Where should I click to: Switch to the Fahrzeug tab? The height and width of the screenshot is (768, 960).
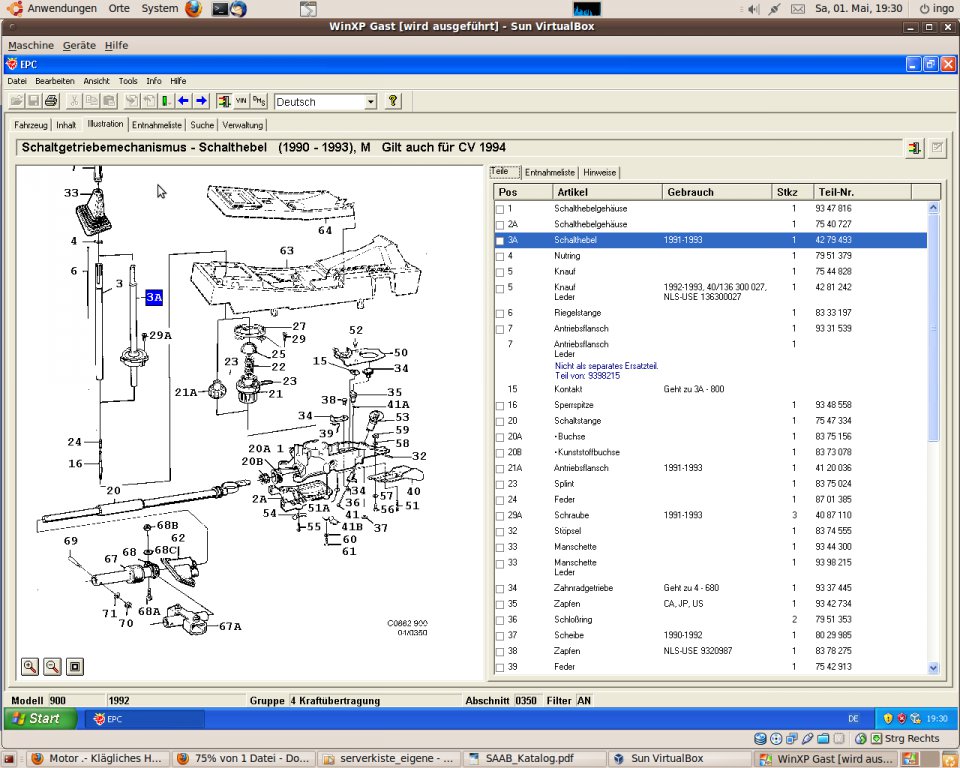pyautogui.click(x=31, y=125)
